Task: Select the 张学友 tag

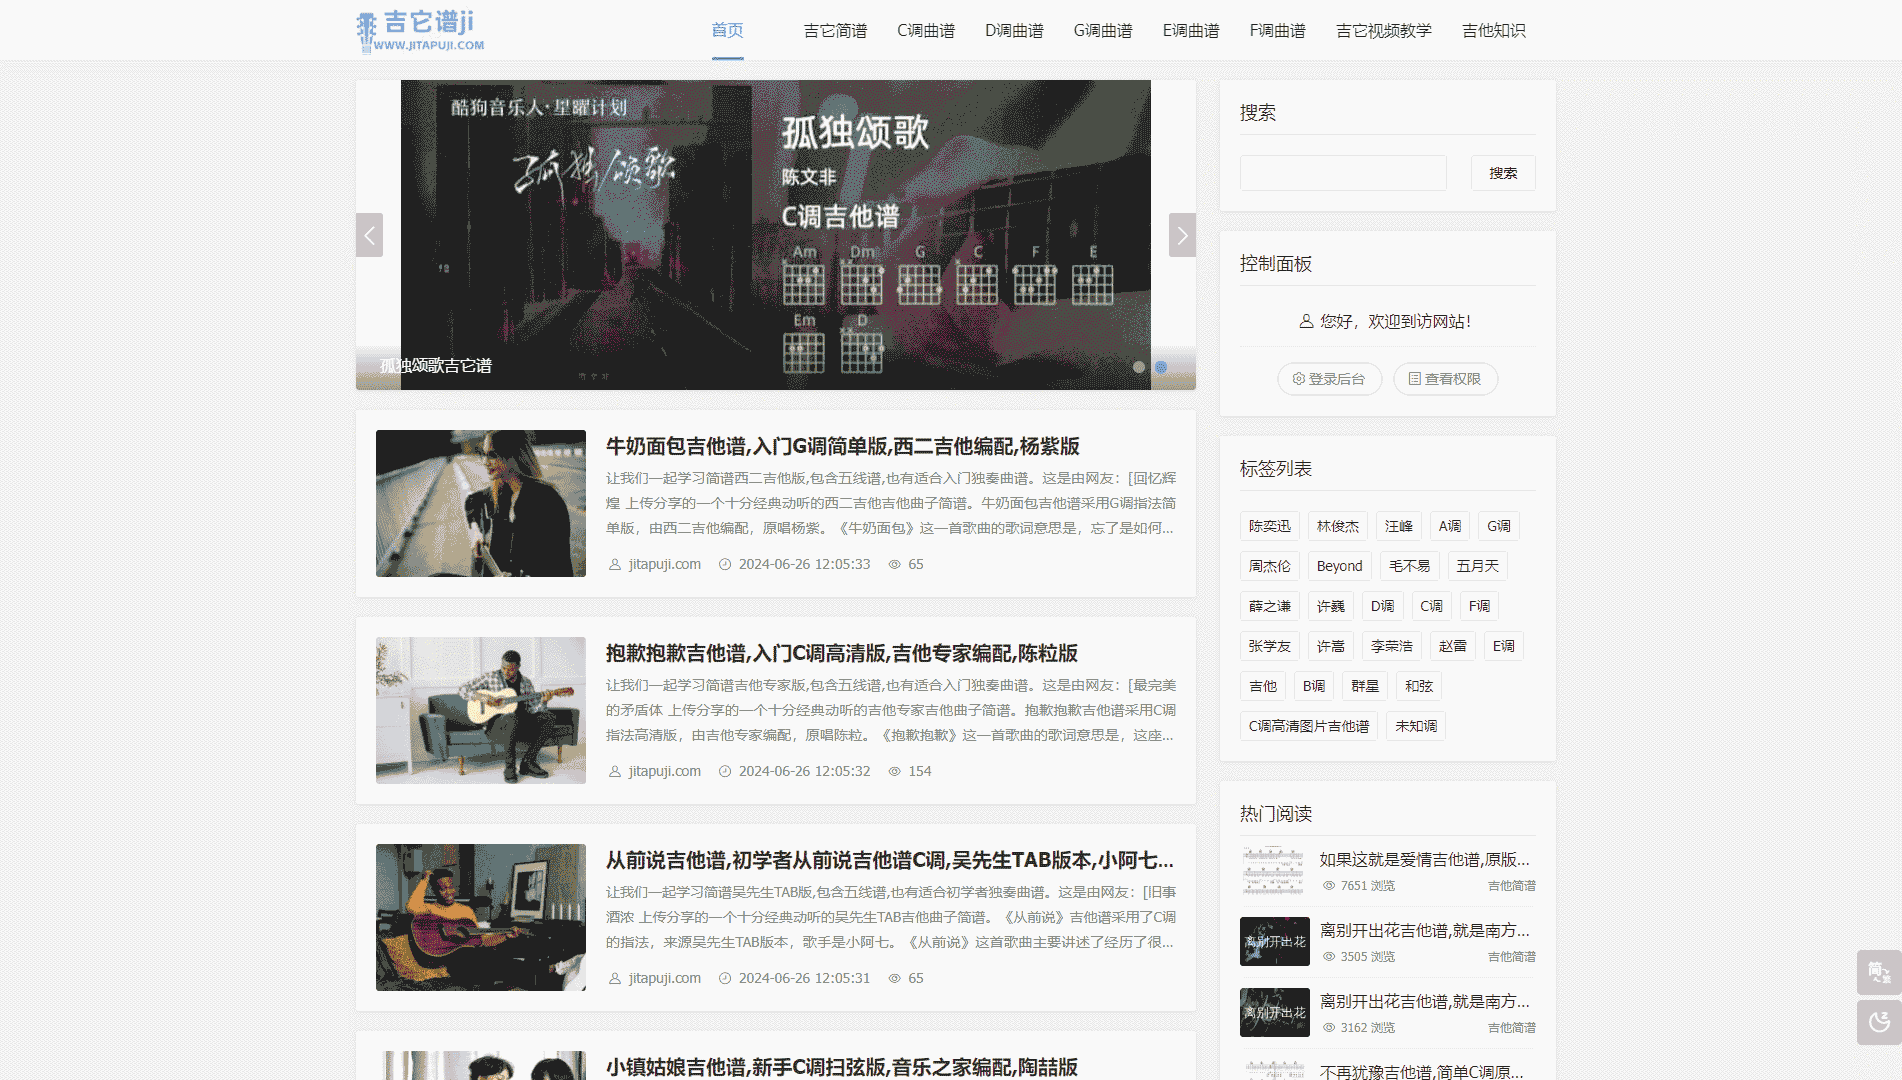Action: click(1270, 646)
